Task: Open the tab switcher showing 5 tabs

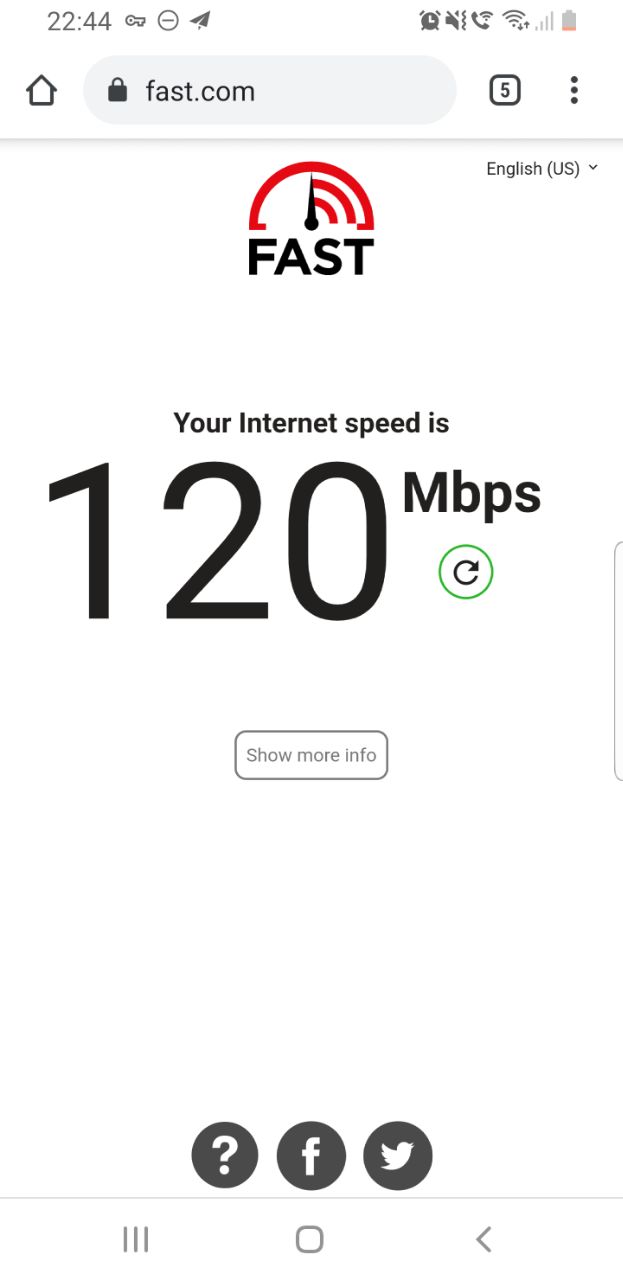Action: coord(504,91)
